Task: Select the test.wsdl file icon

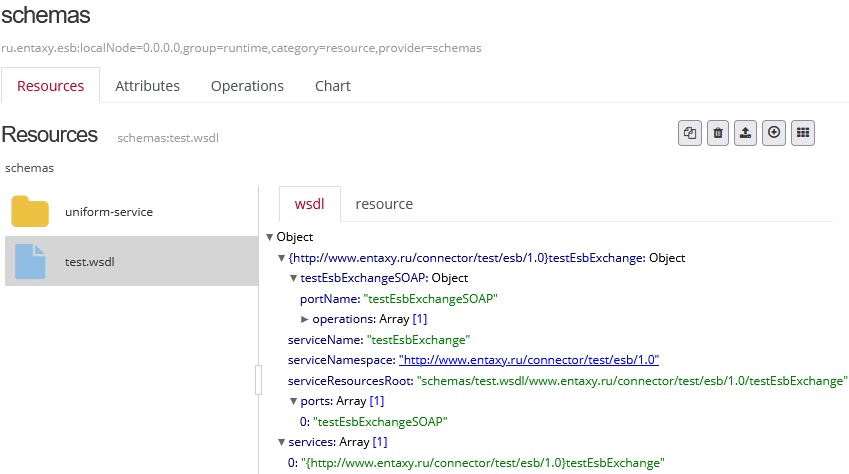Action: [30, 261]
